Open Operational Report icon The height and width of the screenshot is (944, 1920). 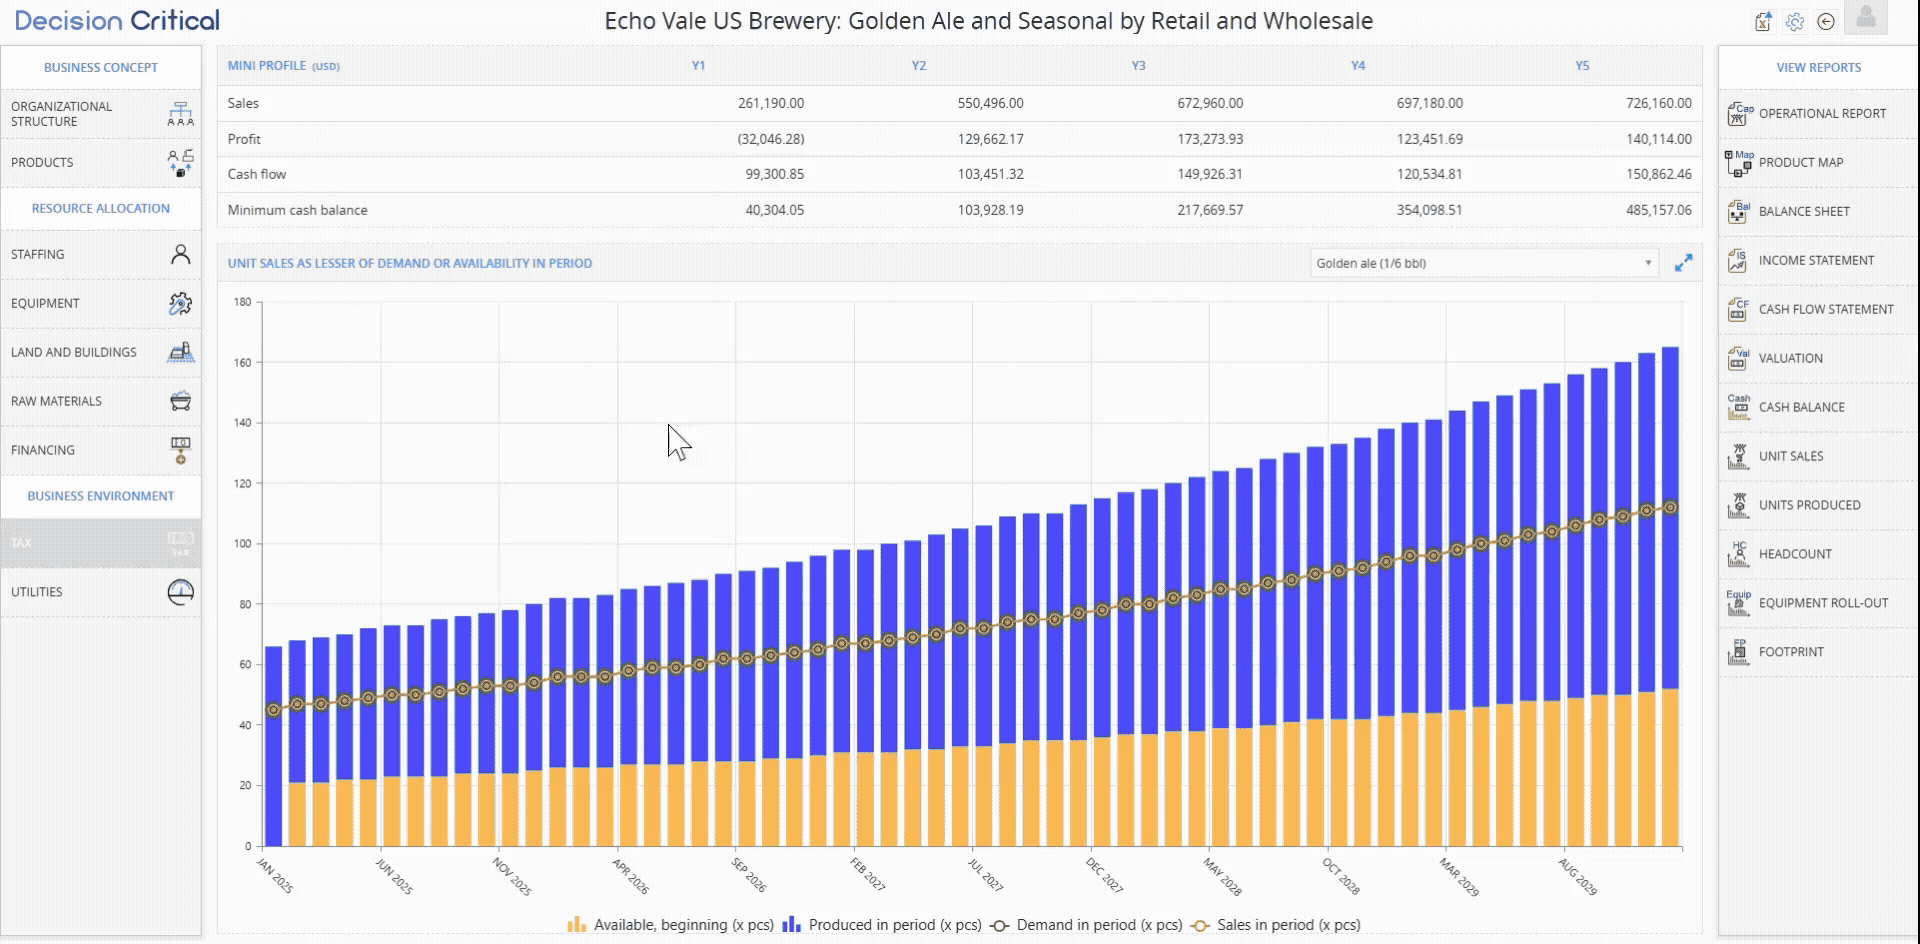[x=1740, y=114]
